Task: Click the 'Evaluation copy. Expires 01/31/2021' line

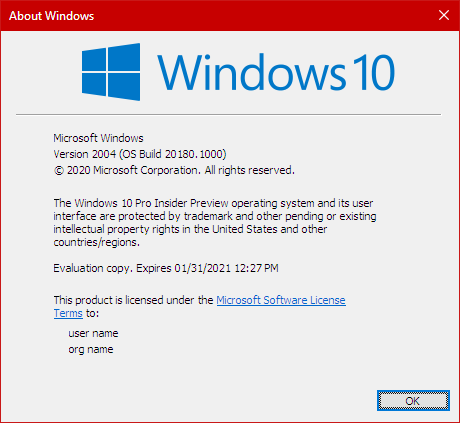Action: click(x=166, y=268)
